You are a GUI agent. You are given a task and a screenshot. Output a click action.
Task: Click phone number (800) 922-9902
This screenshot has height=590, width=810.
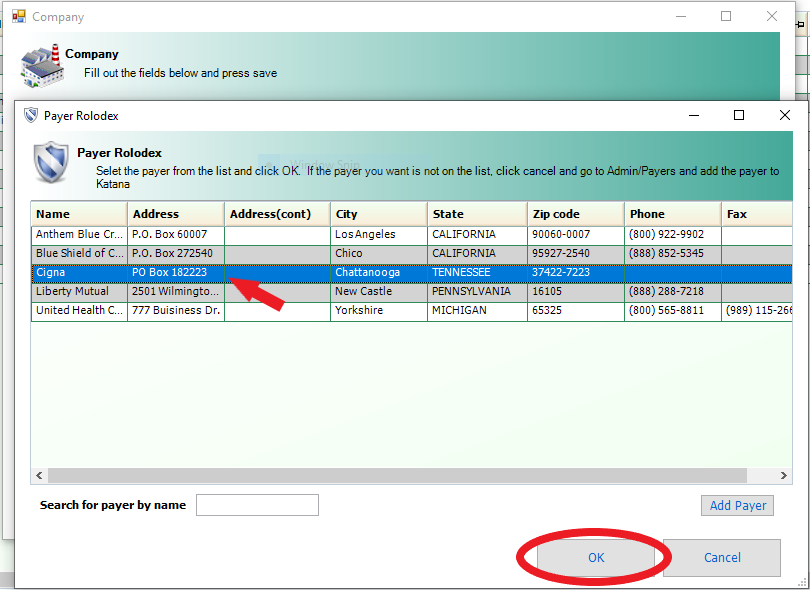673,235
